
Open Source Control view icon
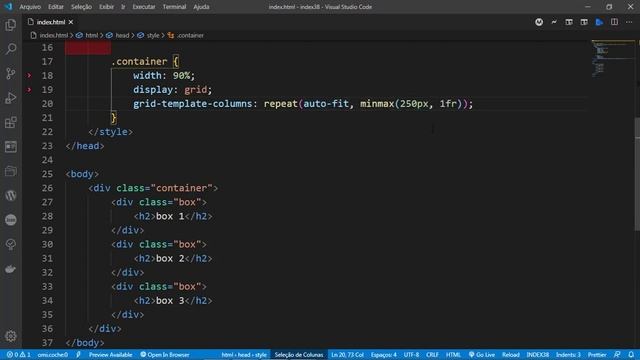pyautogui.click(x=11, y=73)
